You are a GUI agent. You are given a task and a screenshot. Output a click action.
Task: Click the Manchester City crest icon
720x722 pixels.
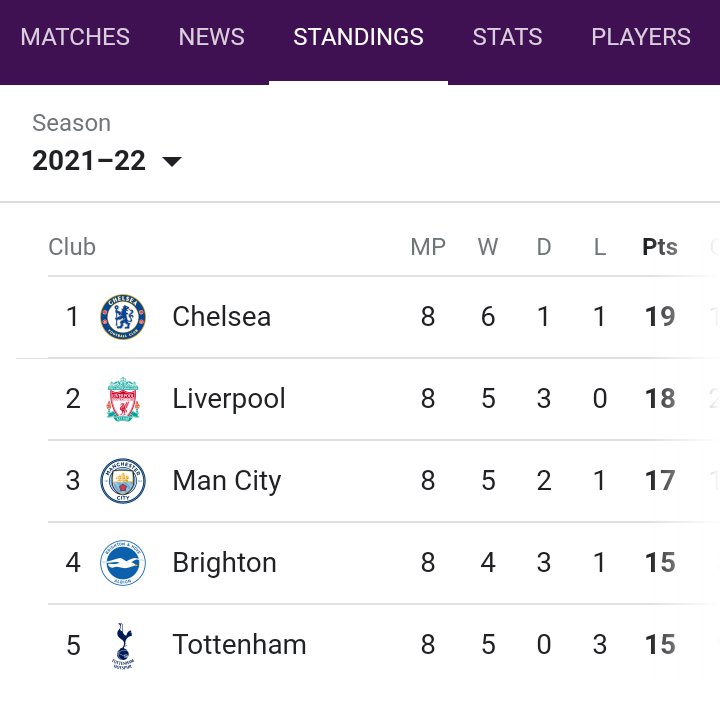[123, 481]
